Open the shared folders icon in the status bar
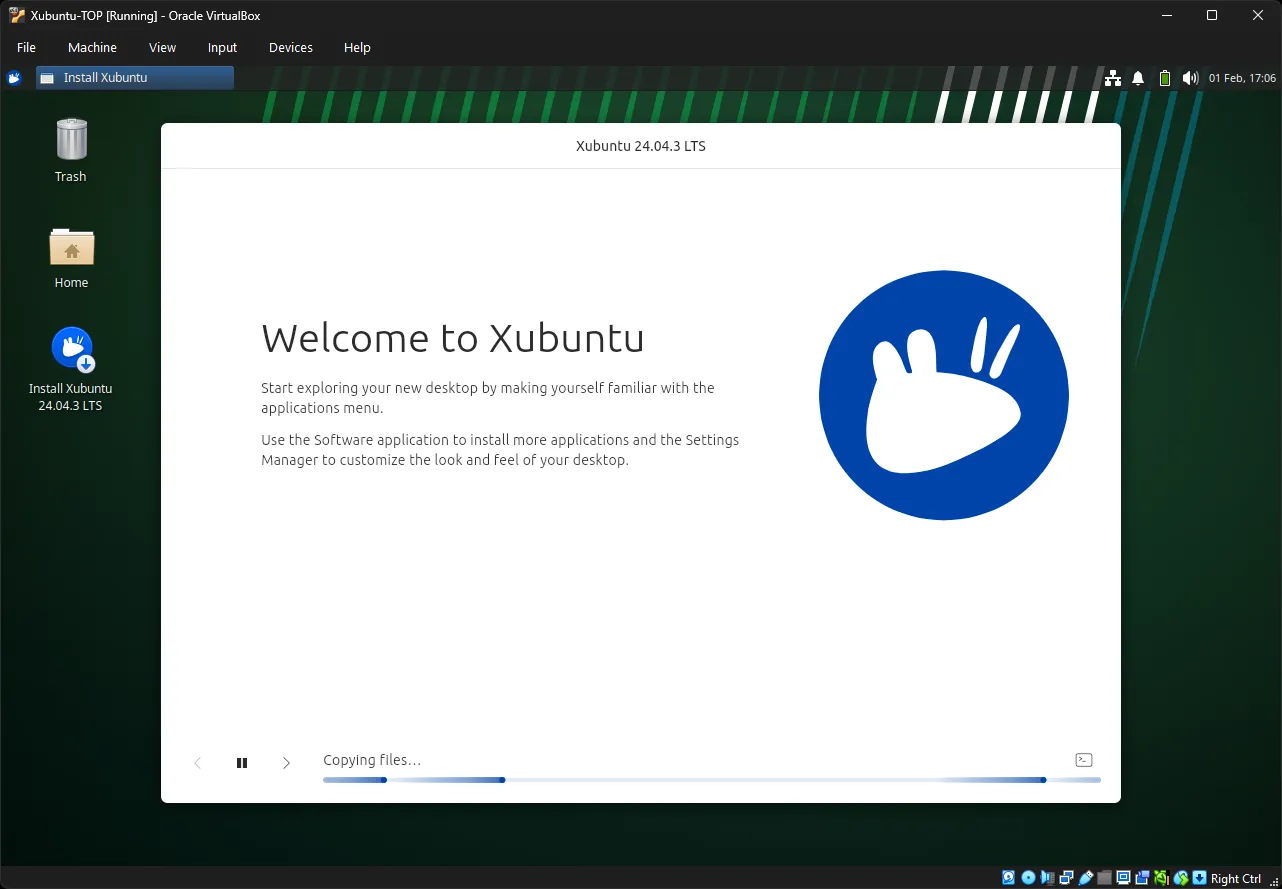The width and height of the screenshot is (1282, 889). (1104, 877)
